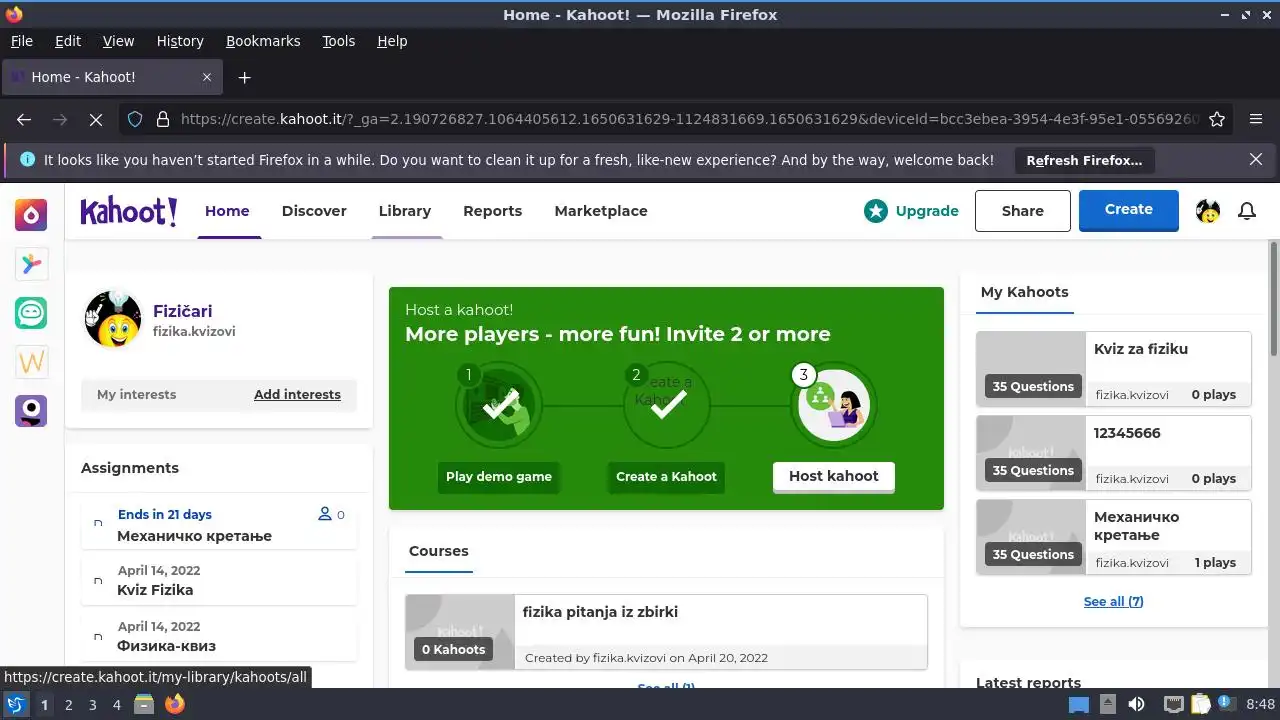Switch to workspace 2
This screenshot has height=720, width=1280.
[68, 705]
